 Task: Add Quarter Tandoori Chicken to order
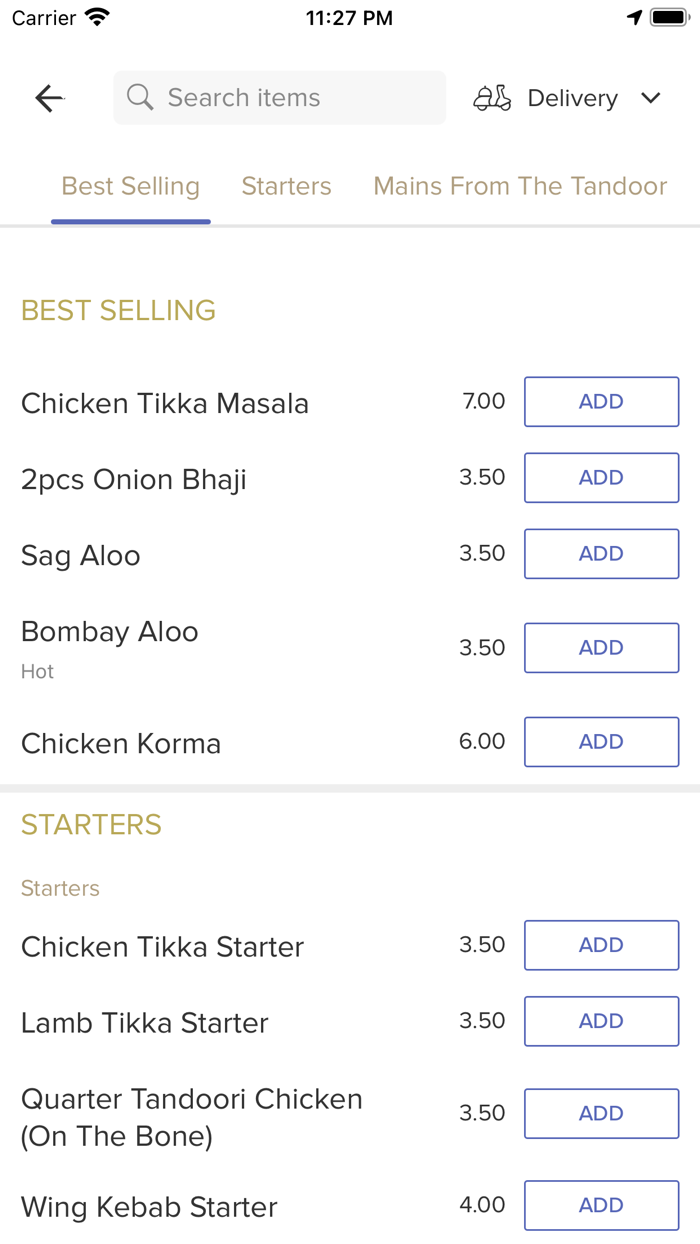pyautogui.click(x=601, y=1113)
